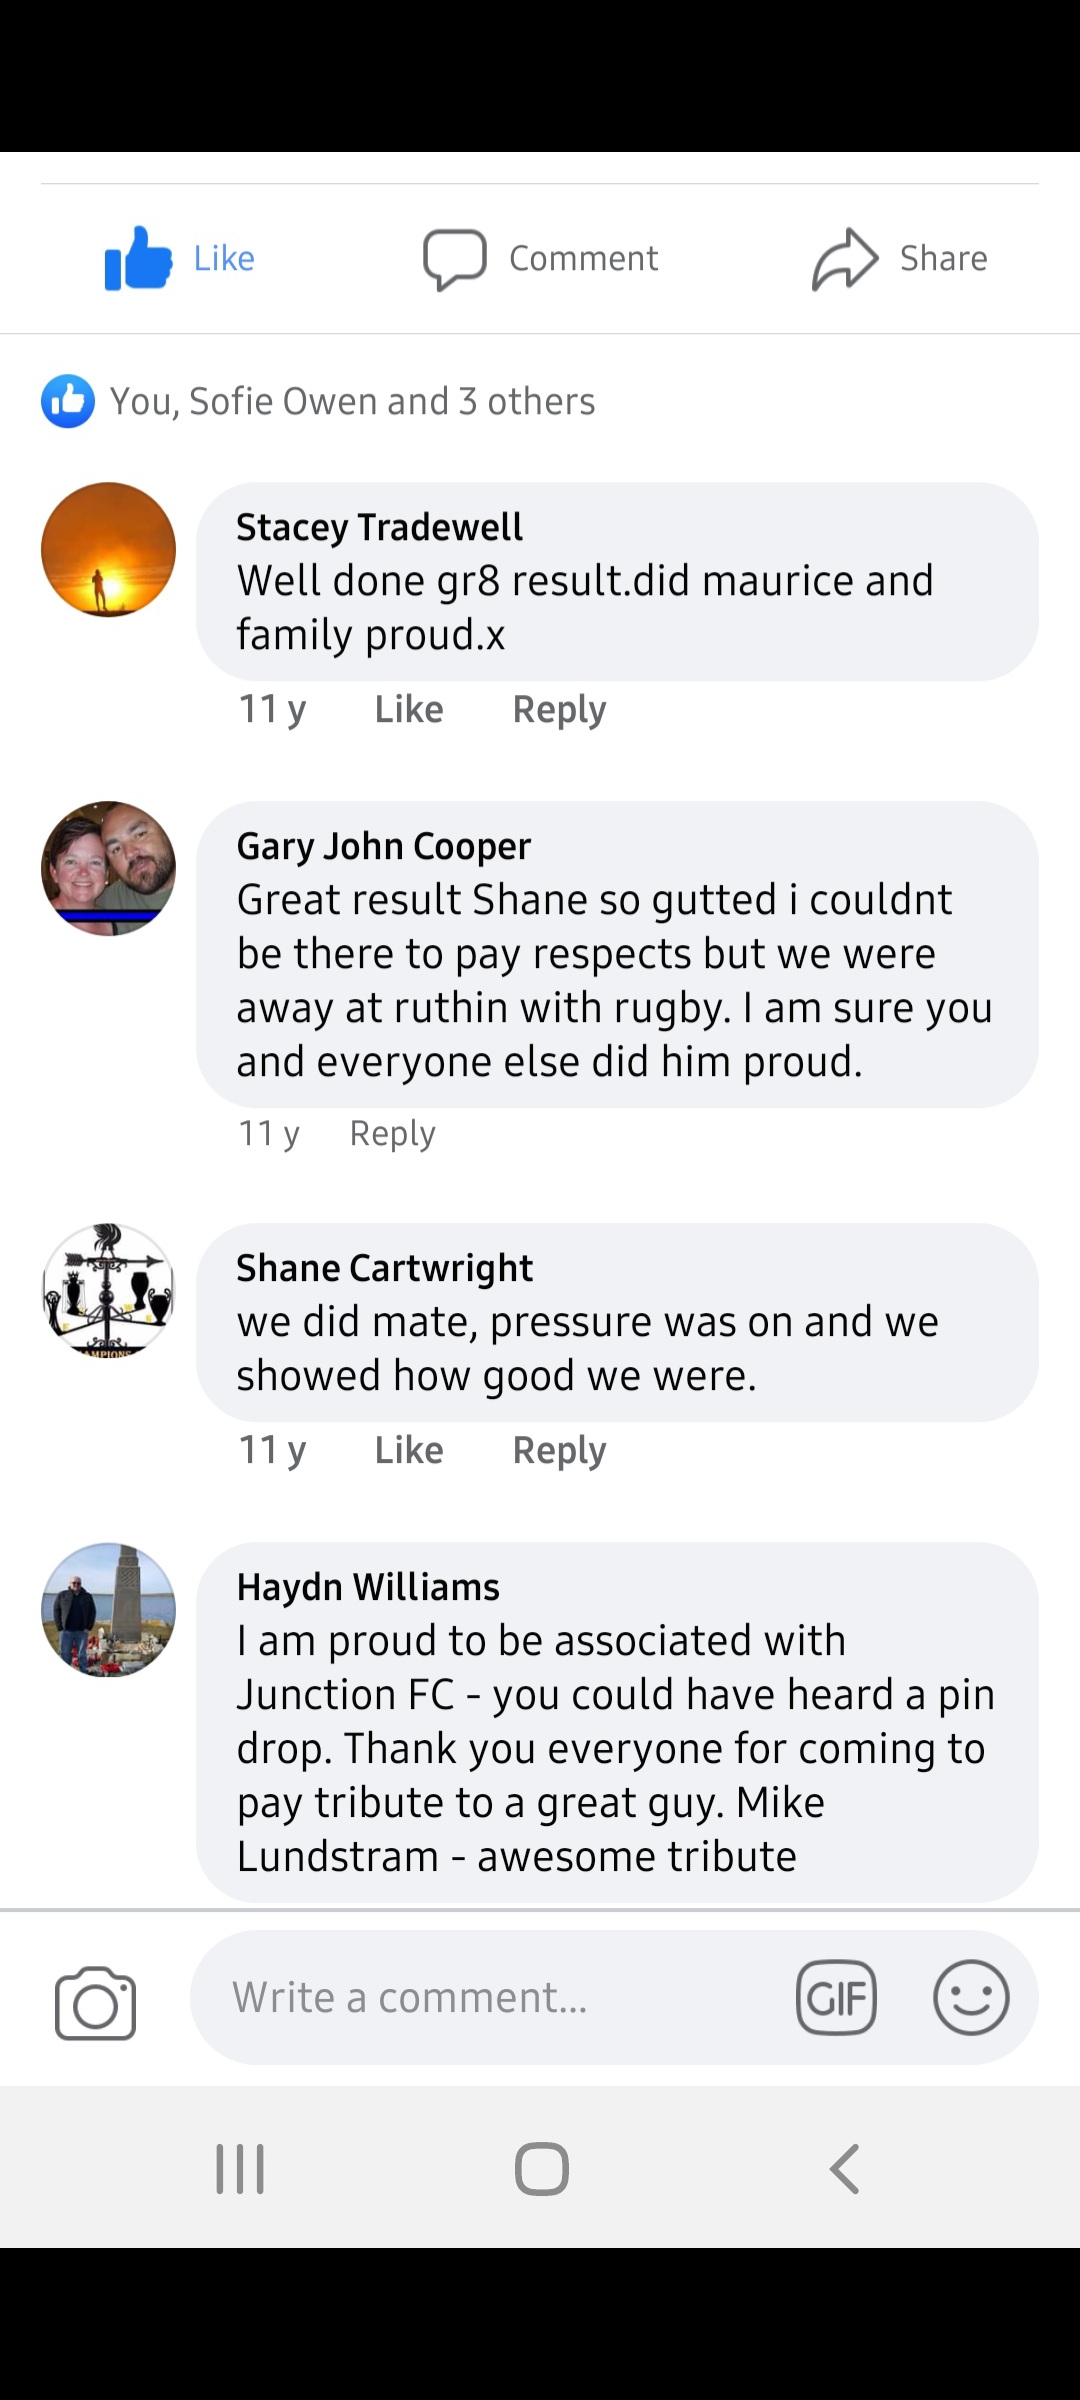Tap the Android home navigation button
Screen dimensions: 1080x2400
(541, 2169)
